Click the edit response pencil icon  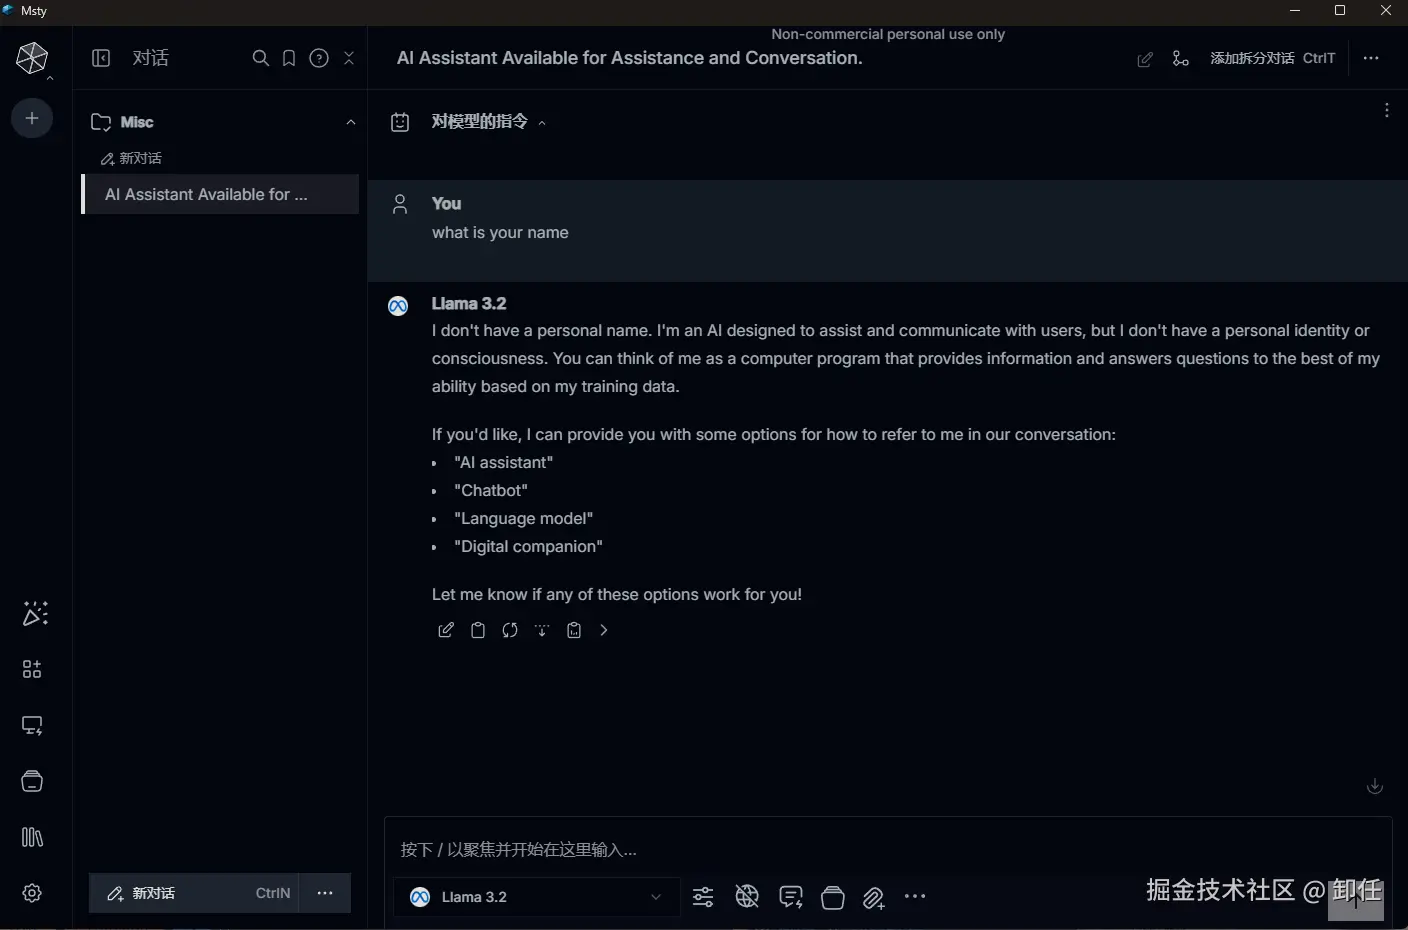click(446, 630)
